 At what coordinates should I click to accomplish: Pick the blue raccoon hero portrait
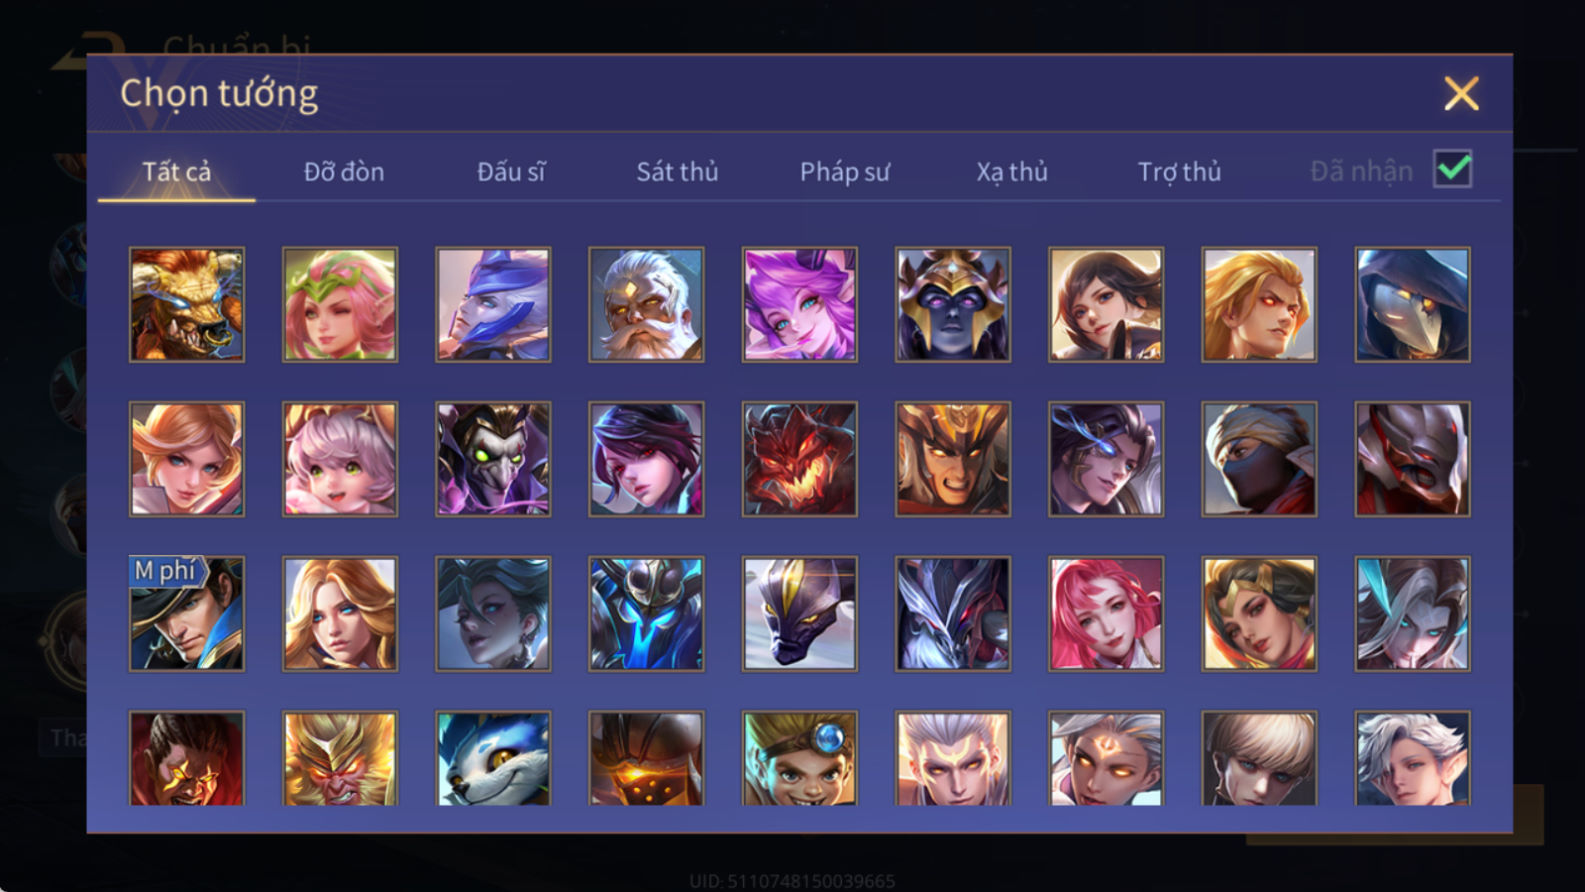[493, 758]
